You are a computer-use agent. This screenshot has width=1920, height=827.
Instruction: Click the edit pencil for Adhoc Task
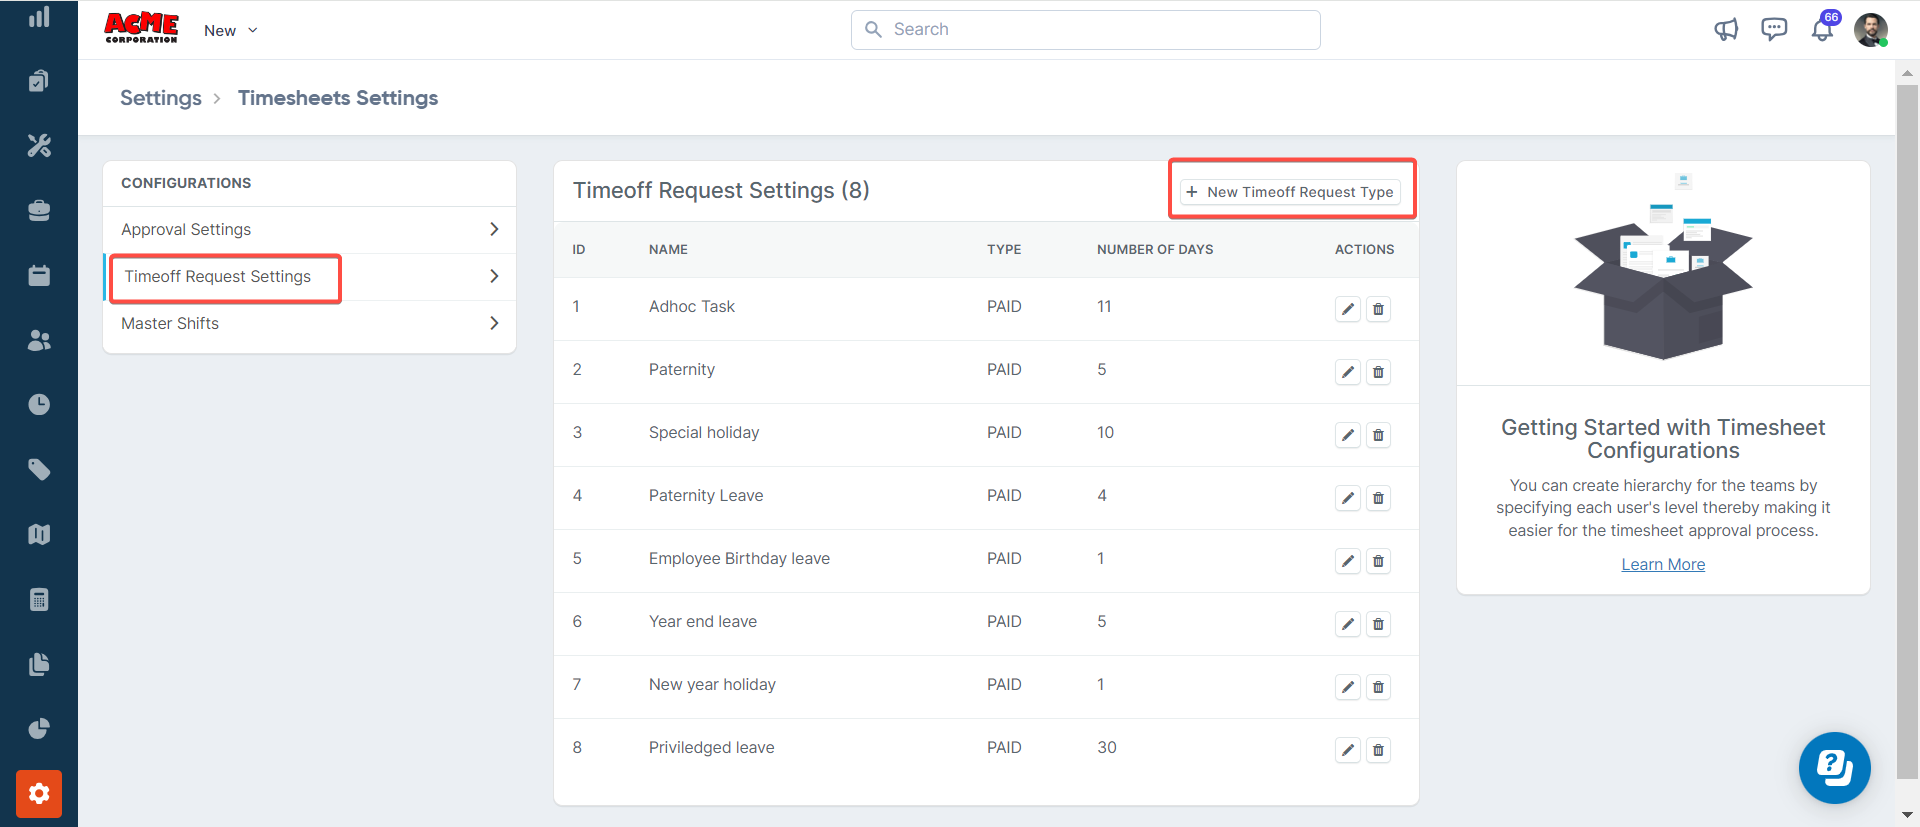(1347, 309)
